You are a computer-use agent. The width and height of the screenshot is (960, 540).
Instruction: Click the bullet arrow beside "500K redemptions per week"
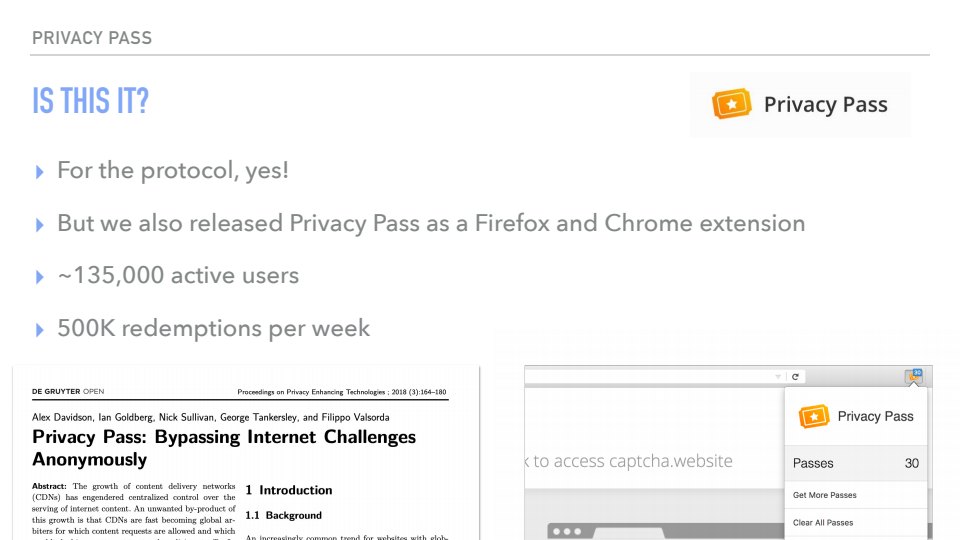click(x=39, y=329)
